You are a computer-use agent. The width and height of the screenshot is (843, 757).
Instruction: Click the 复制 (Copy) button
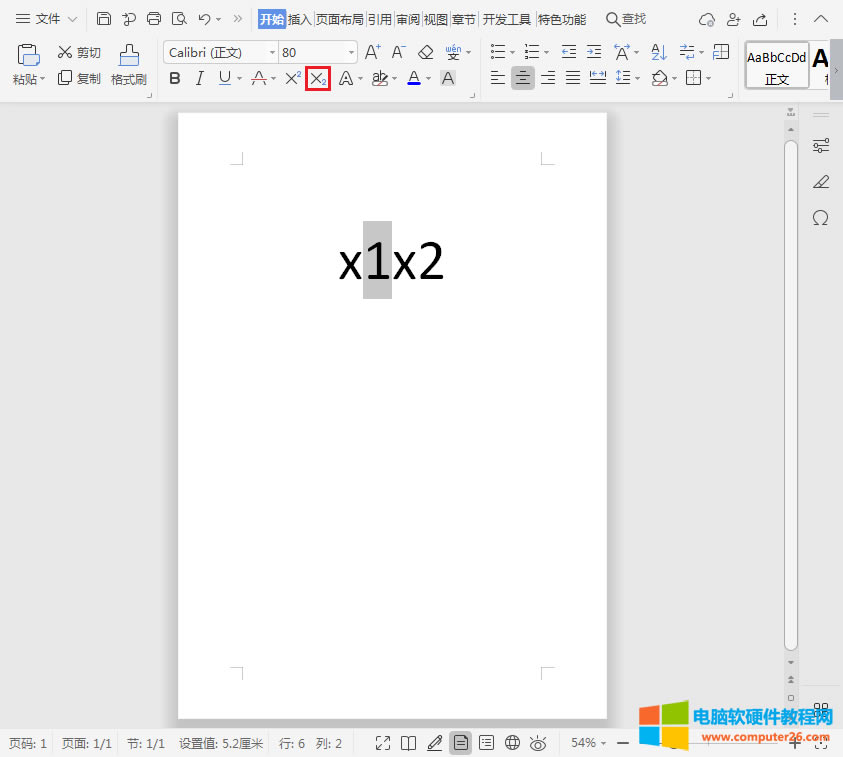[x=79, y=78]
